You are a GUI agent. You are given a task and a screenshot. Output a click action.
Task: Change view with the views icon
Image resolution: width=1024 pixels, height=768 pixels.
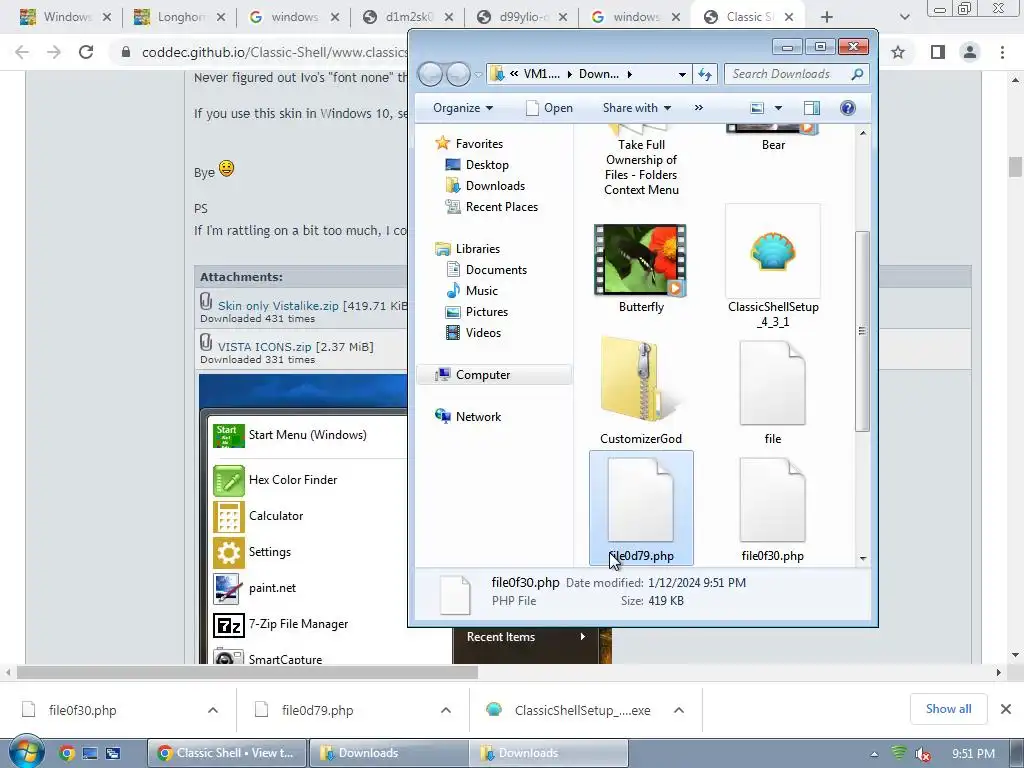(x=757, y=108)
